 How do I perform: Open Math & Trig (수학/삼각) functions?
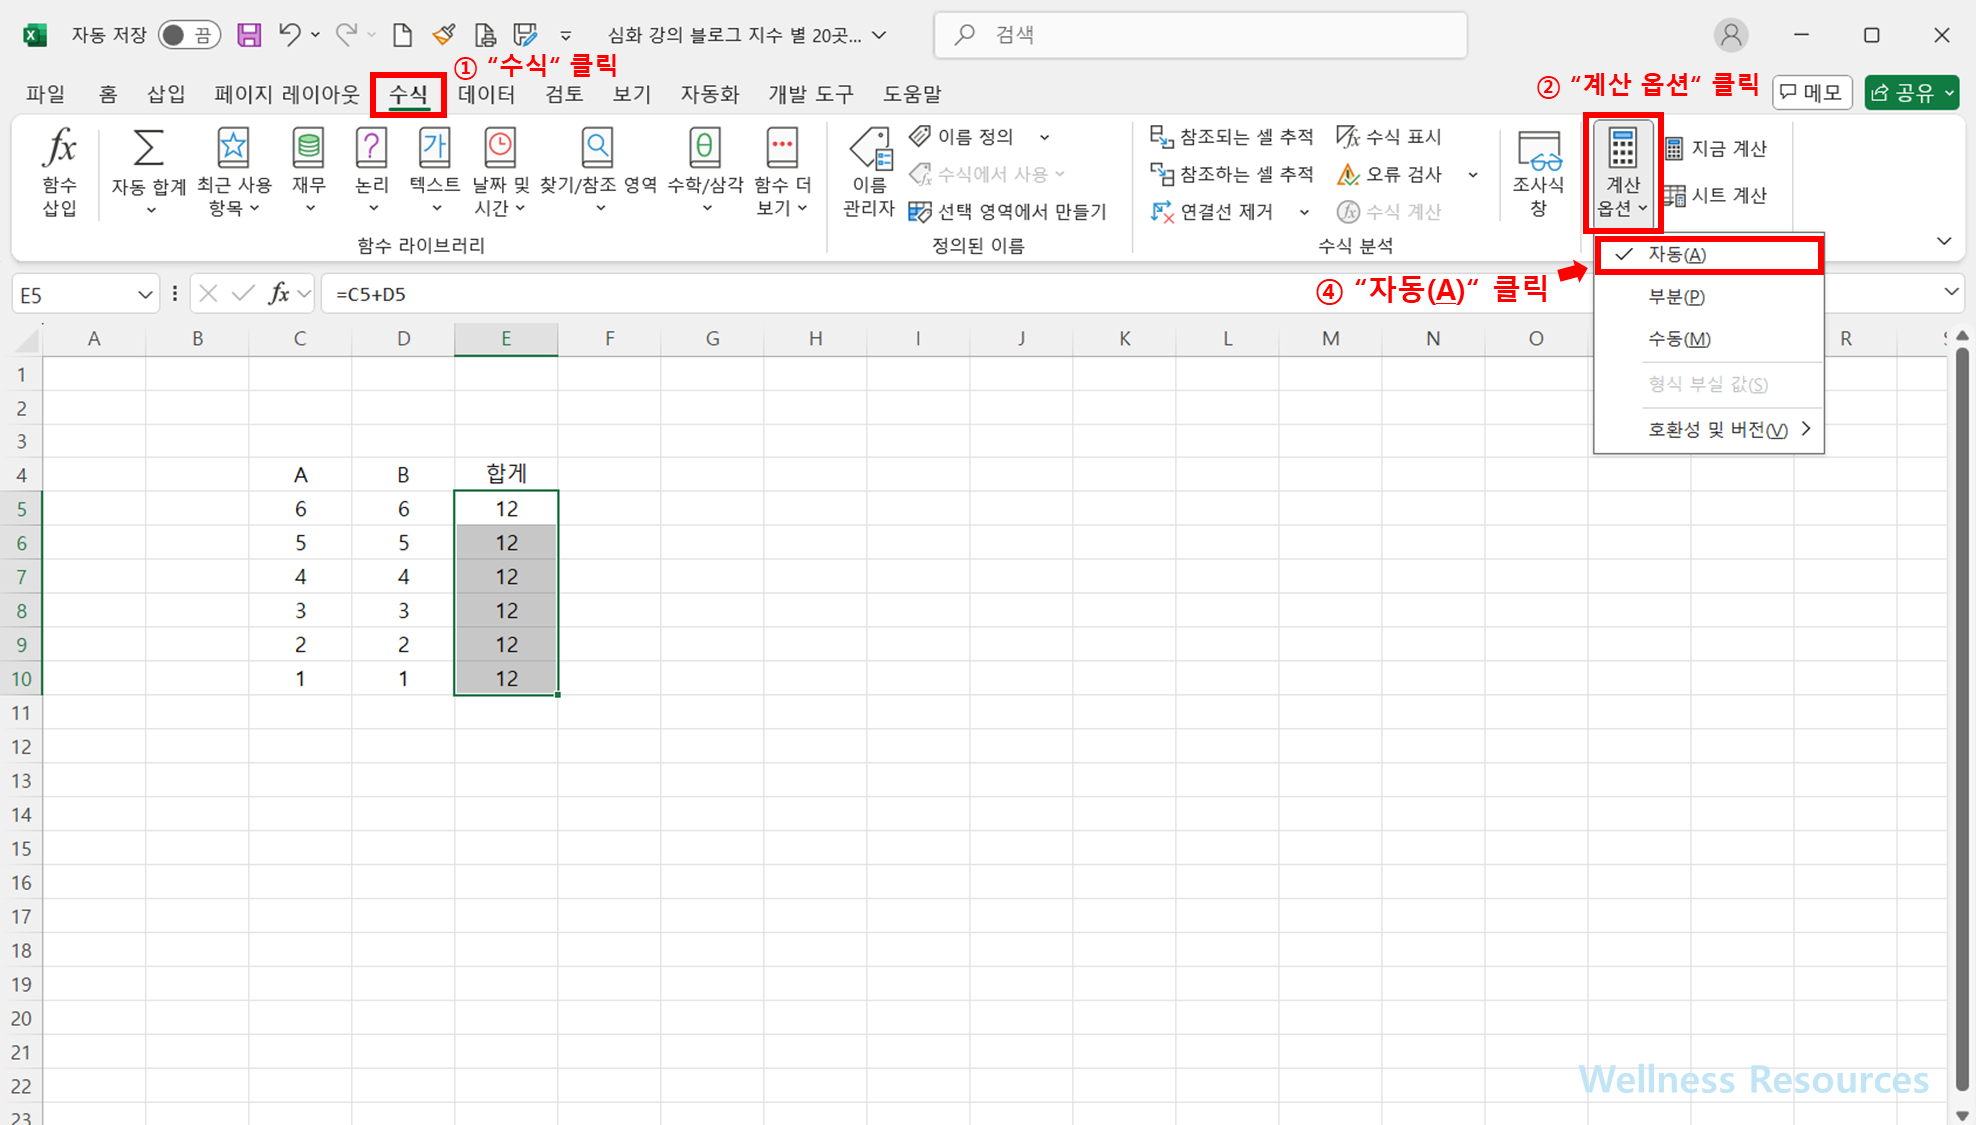705,172
